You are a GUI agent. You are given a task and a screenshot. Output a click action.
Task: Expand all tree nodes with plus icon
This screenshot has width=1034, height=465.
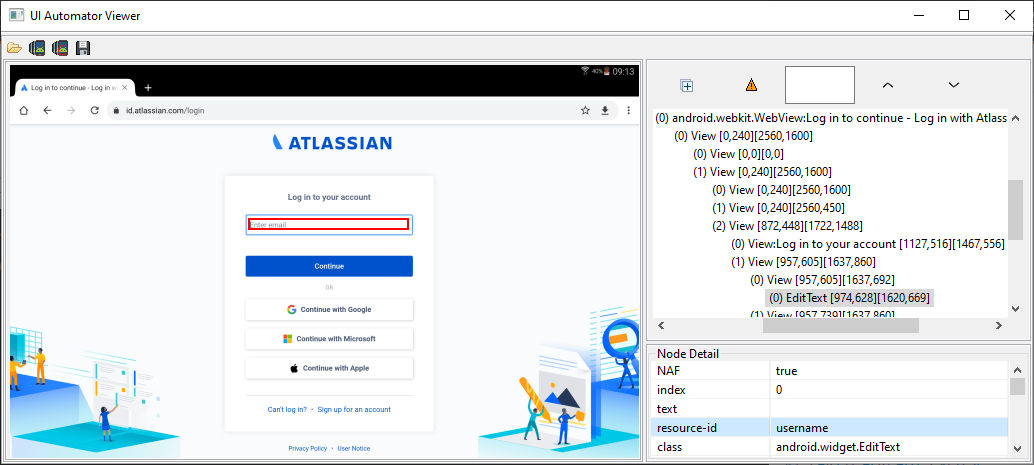tap(686, 85)
